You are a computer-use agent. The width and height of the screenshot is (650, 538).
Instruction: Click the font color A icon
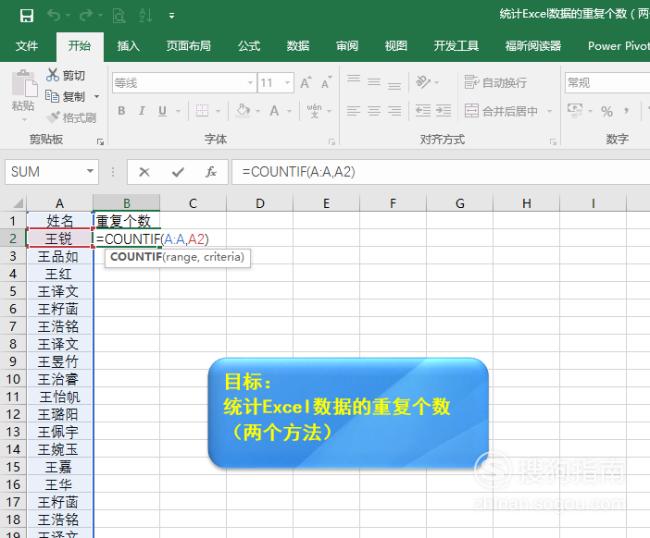tap(274, 111)
